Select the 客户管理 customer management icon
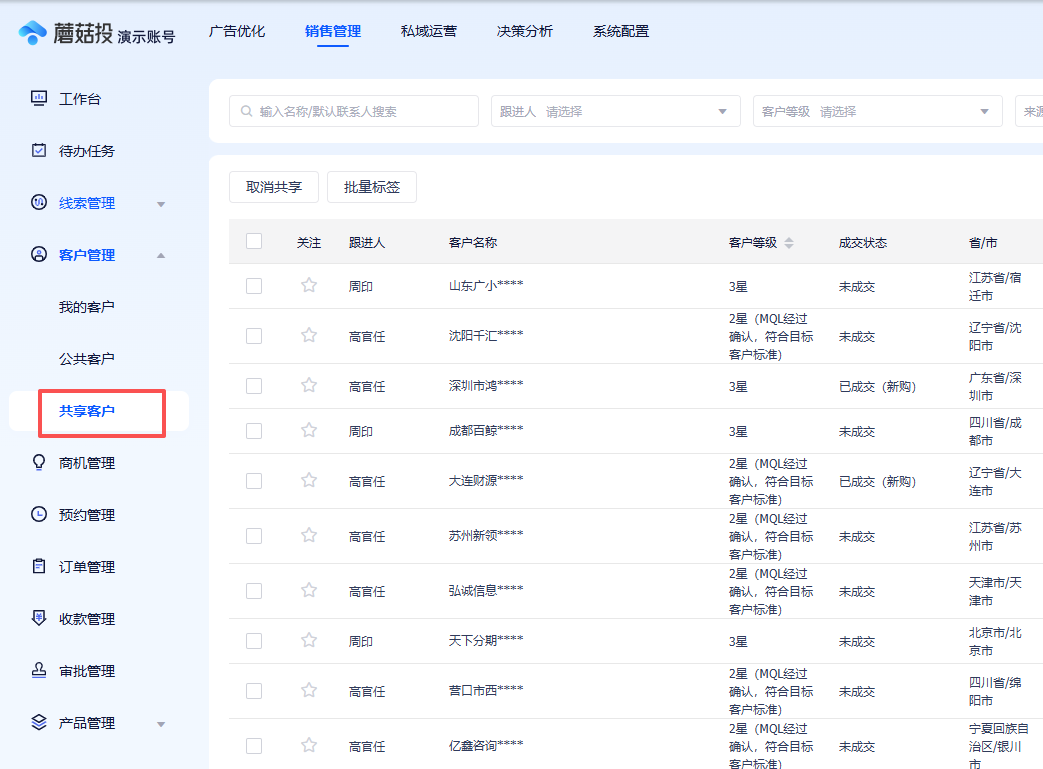1043x769 pixels. [x=38, y=254]
